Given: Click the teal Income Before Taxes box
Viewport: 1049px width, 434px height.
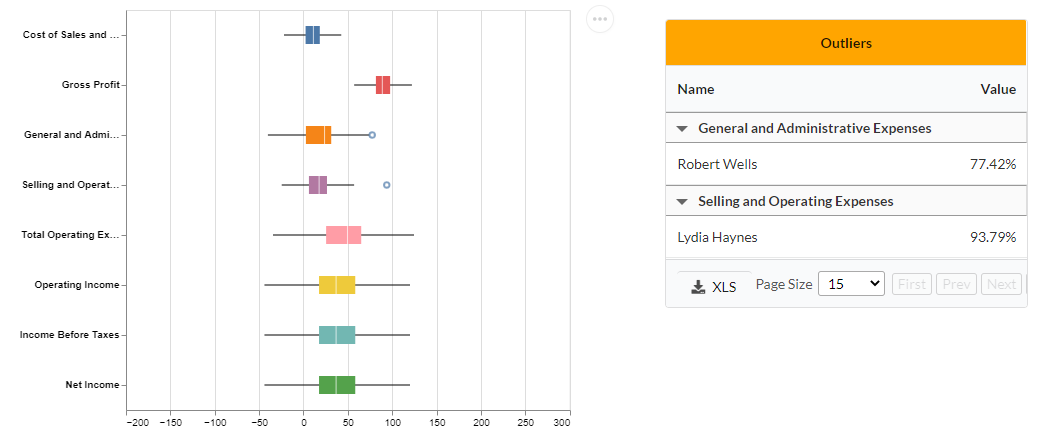Looking at the screenshot, I should (337, 335).
